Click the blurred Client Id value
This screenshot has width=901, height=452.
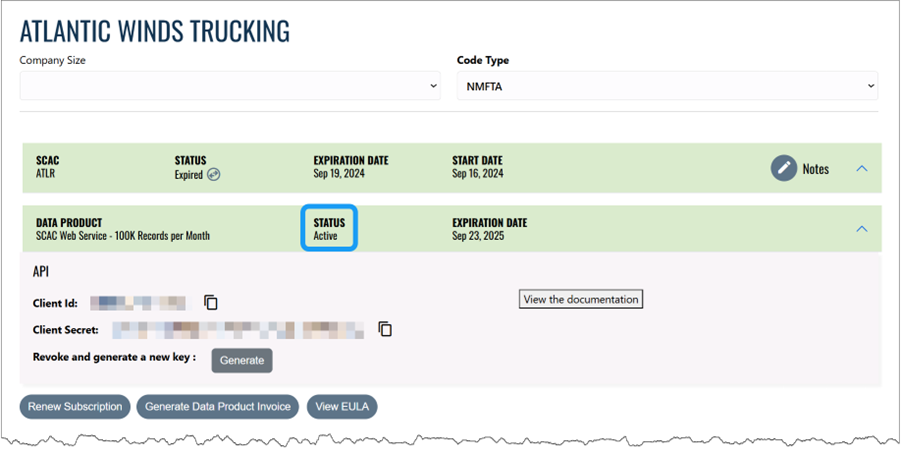point(138,303)
